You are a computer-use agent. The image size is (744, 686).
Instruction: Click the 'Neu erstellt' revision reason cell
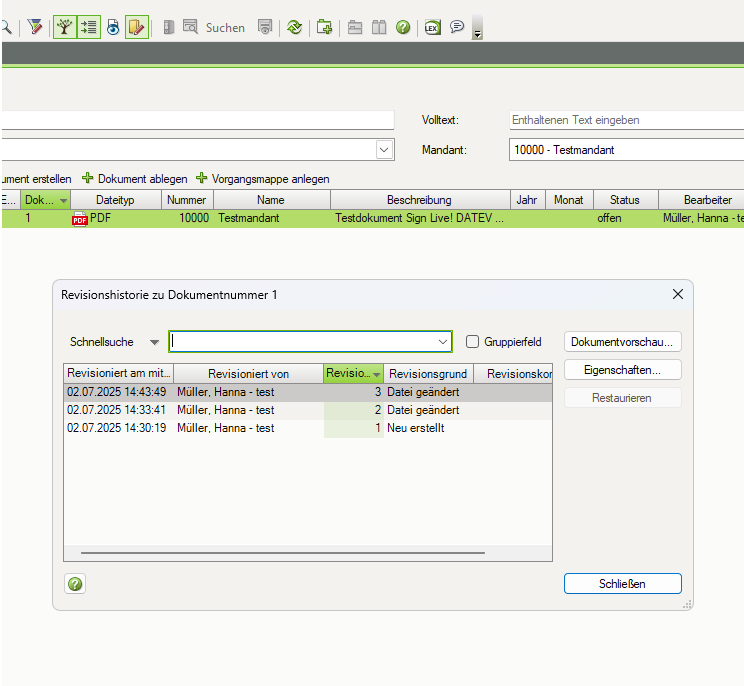[416, 428]
